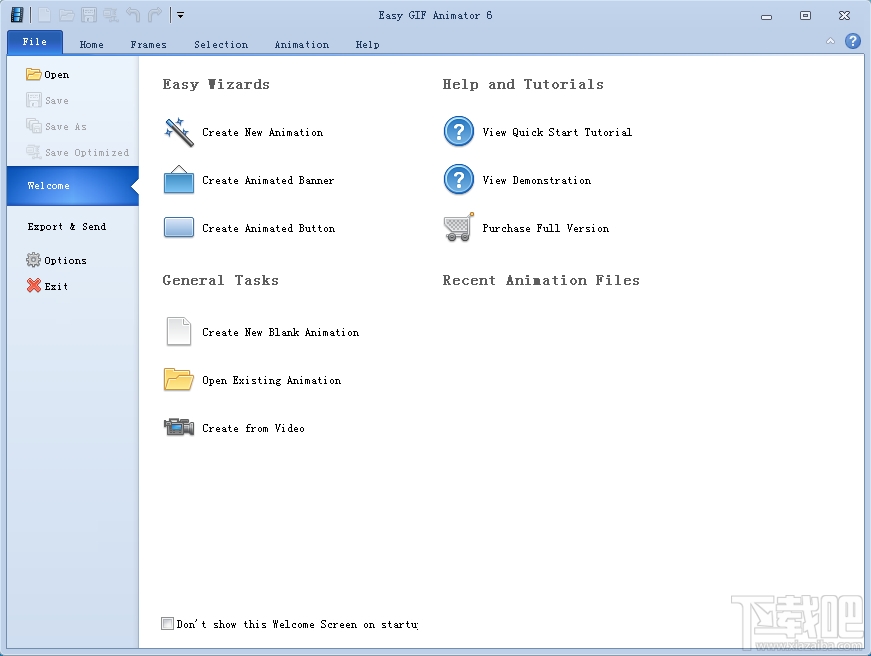Screen dimensions: 871x656
Task: Select the Welcome sidebar entry
Action: [x=48, y=185]
